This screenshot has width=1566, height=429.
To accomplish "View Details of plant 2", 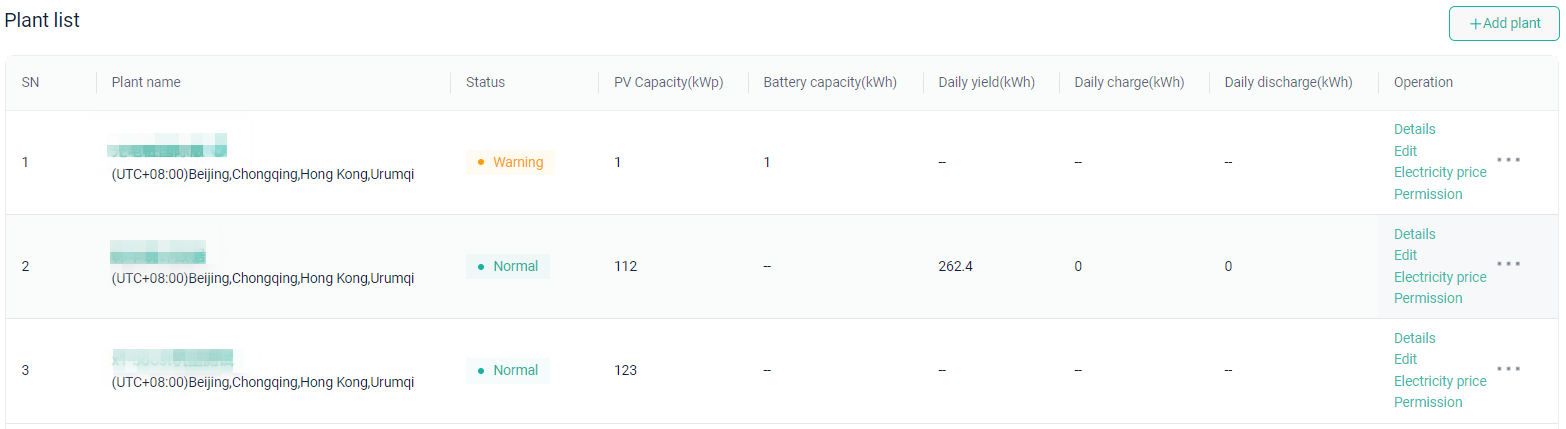I will 1414,234.
